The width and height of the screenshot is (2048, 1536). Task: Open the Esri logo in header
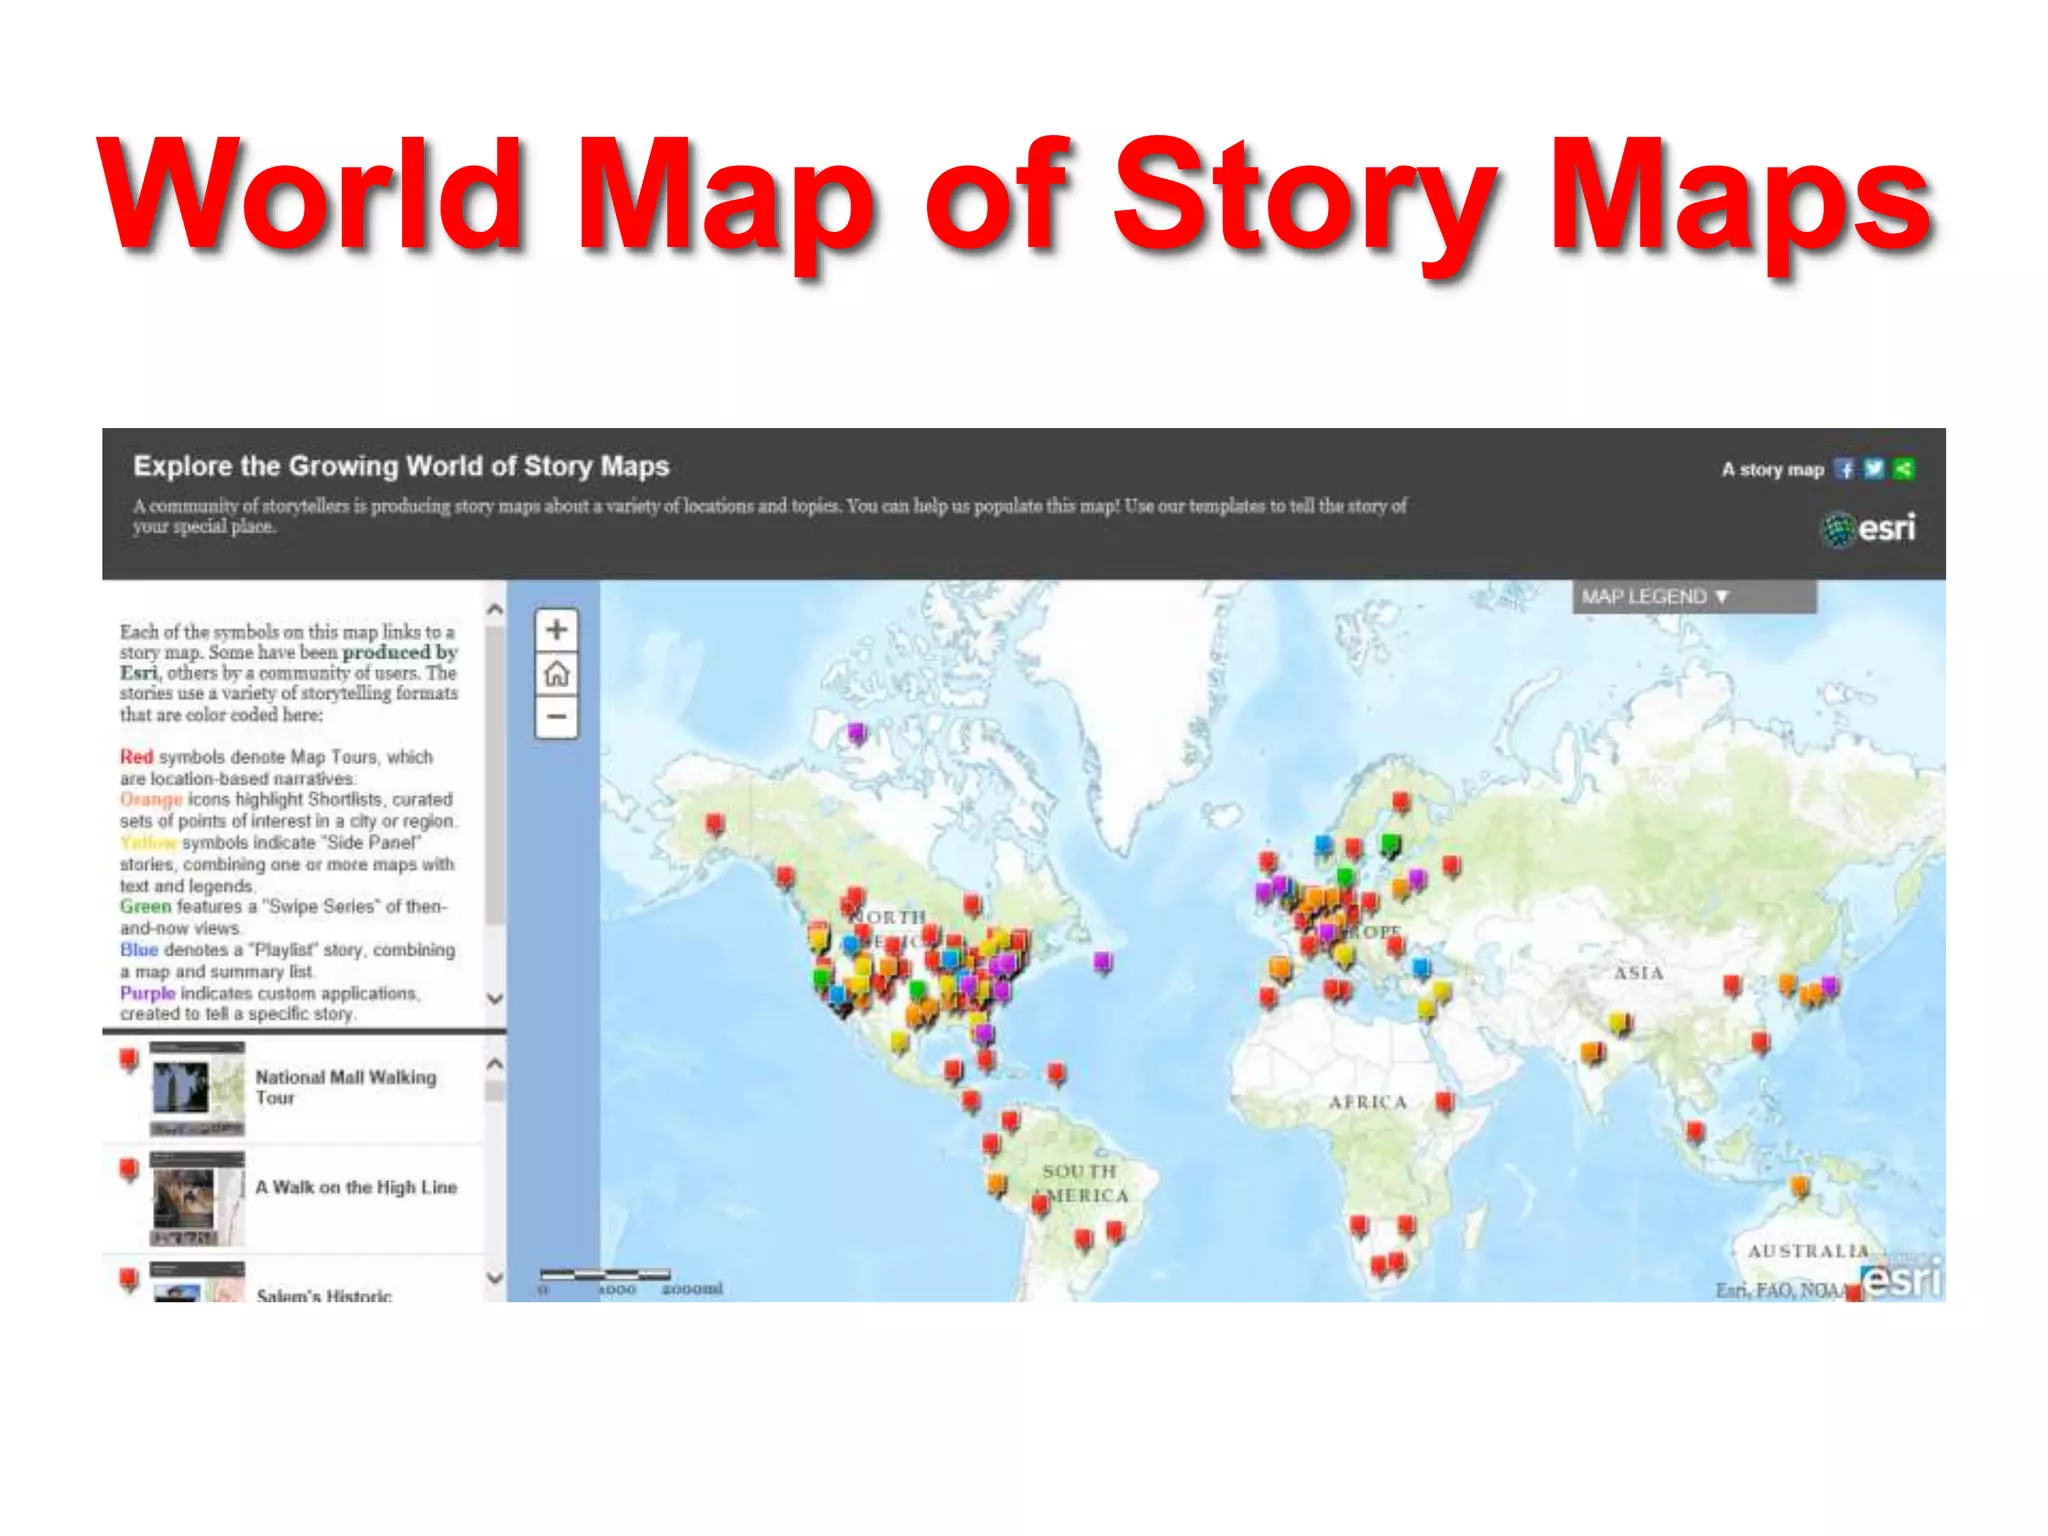[x=1868, y=528]
